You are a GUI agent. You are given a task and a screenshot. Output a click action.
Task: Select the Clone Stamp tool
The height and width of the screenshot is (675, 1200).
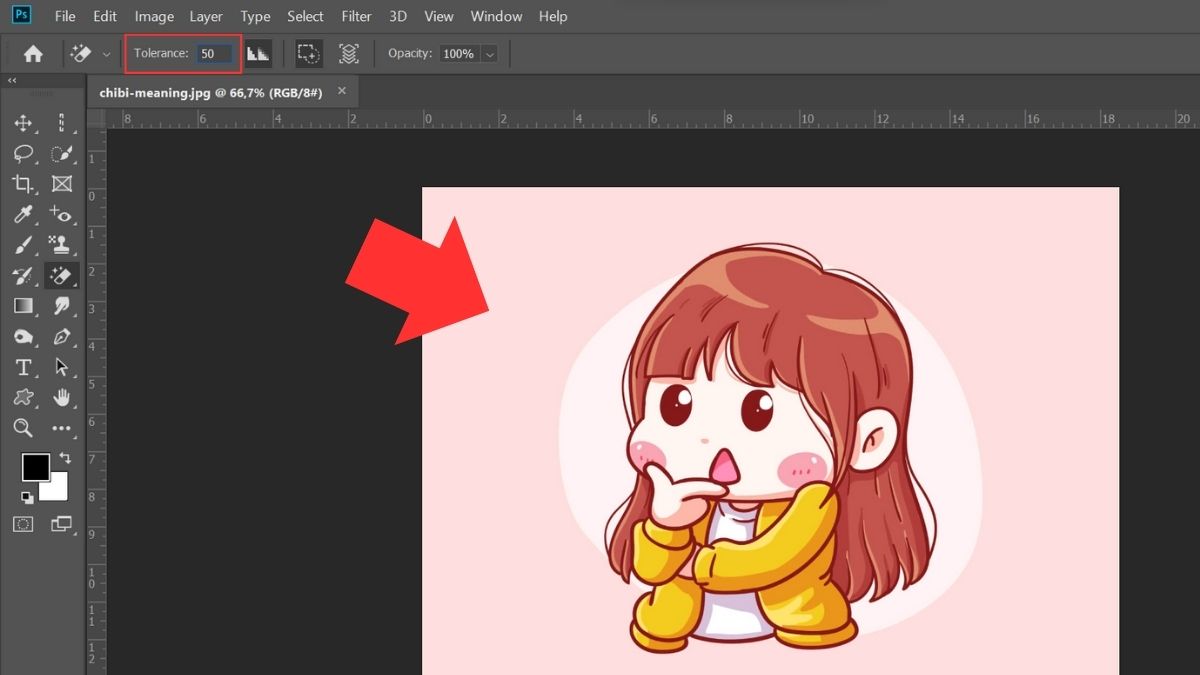pos(62,245)
